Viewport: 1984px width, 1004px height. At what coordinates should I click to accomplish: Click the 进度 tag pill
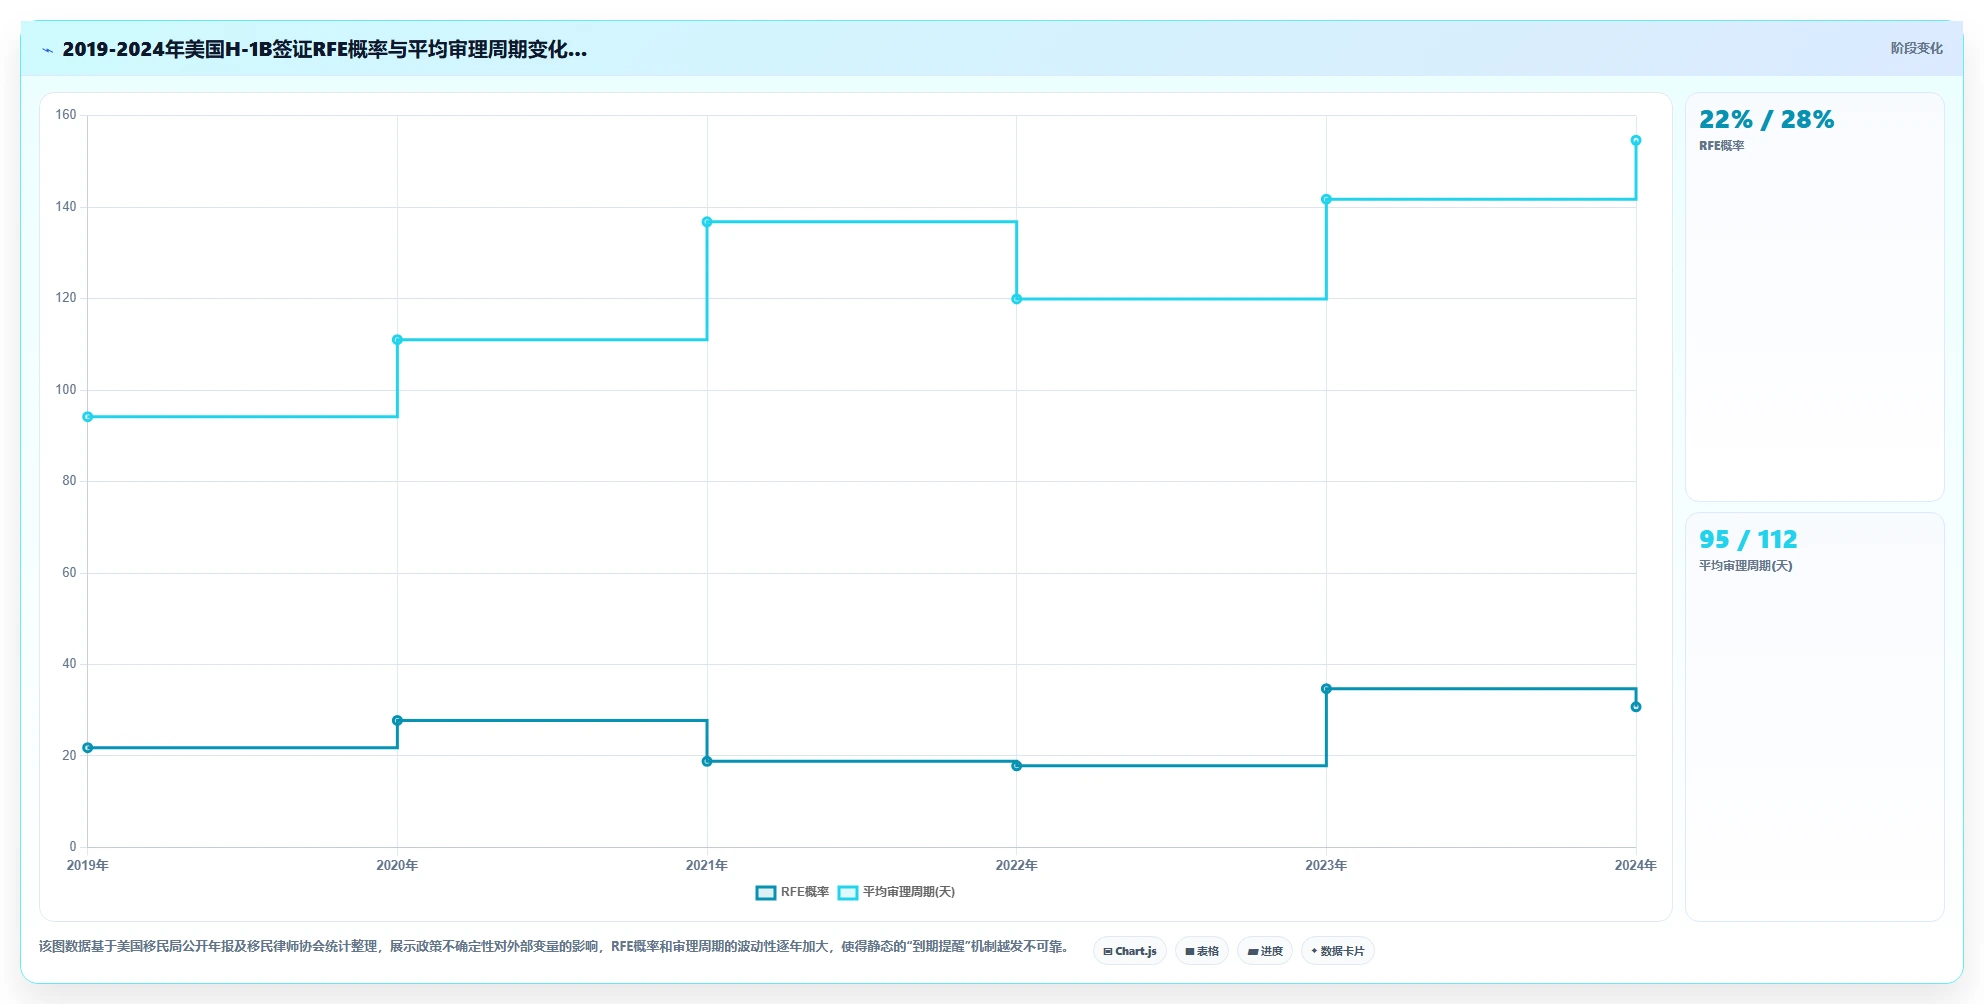pyautogui.click(x=1265, y=951)
